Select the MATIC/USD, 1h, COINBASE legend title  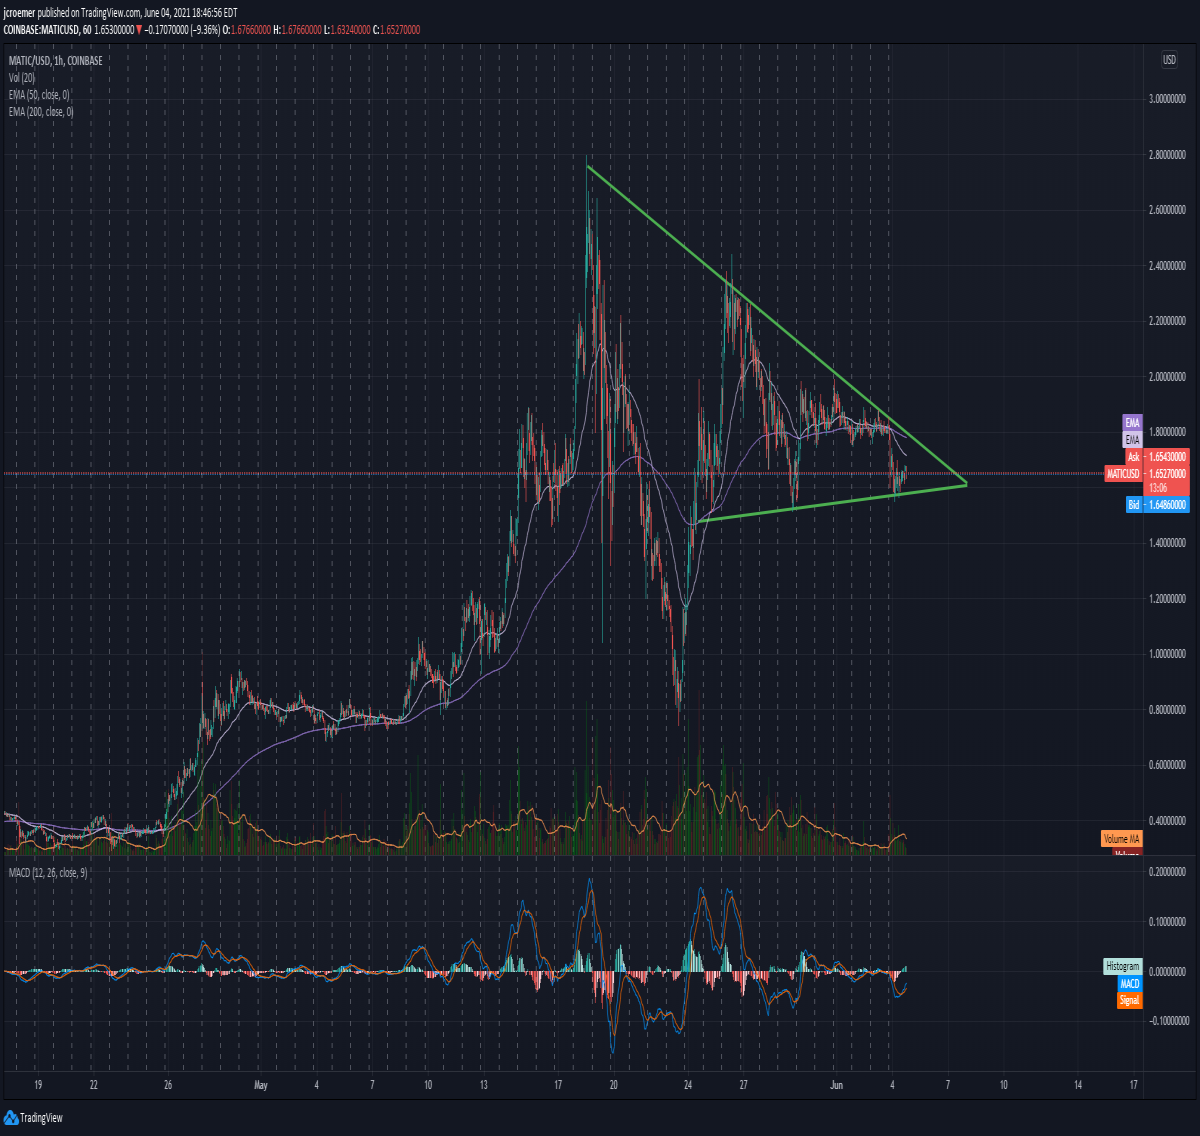tap(55, 61)
